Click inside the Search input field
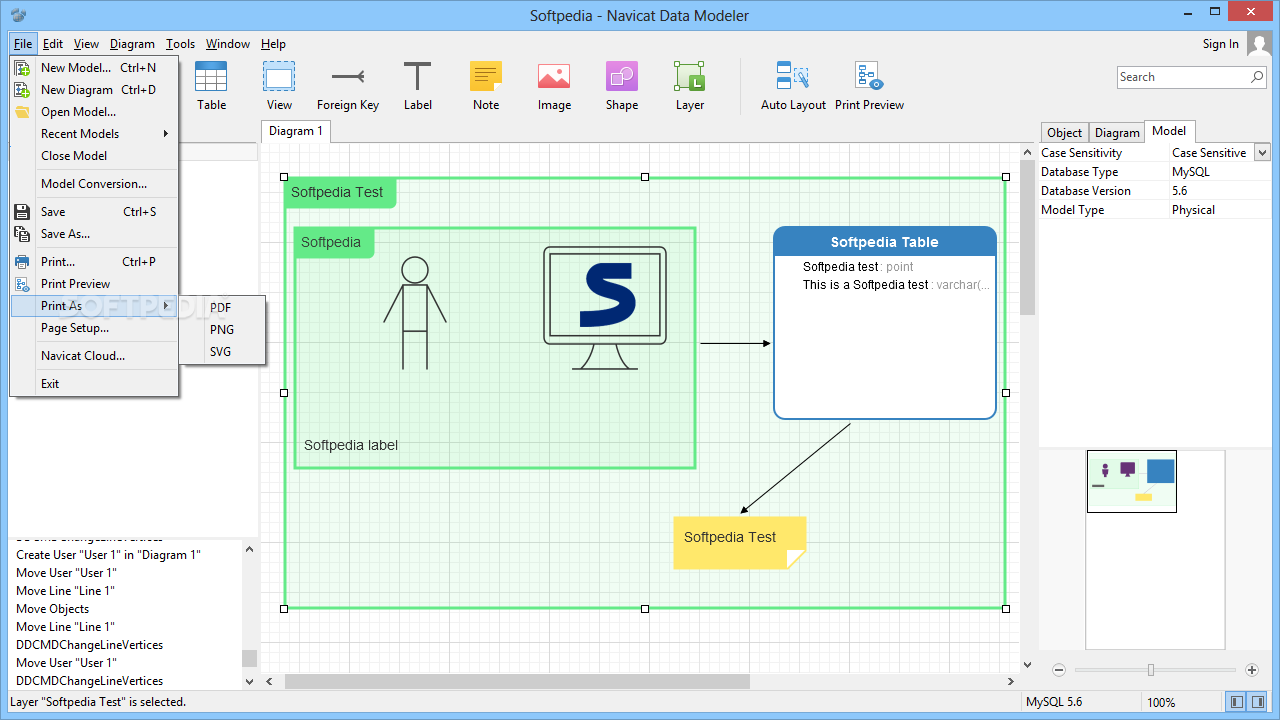The height and width of the screenshot is (720, 1280). click(x=1183, y=77)
